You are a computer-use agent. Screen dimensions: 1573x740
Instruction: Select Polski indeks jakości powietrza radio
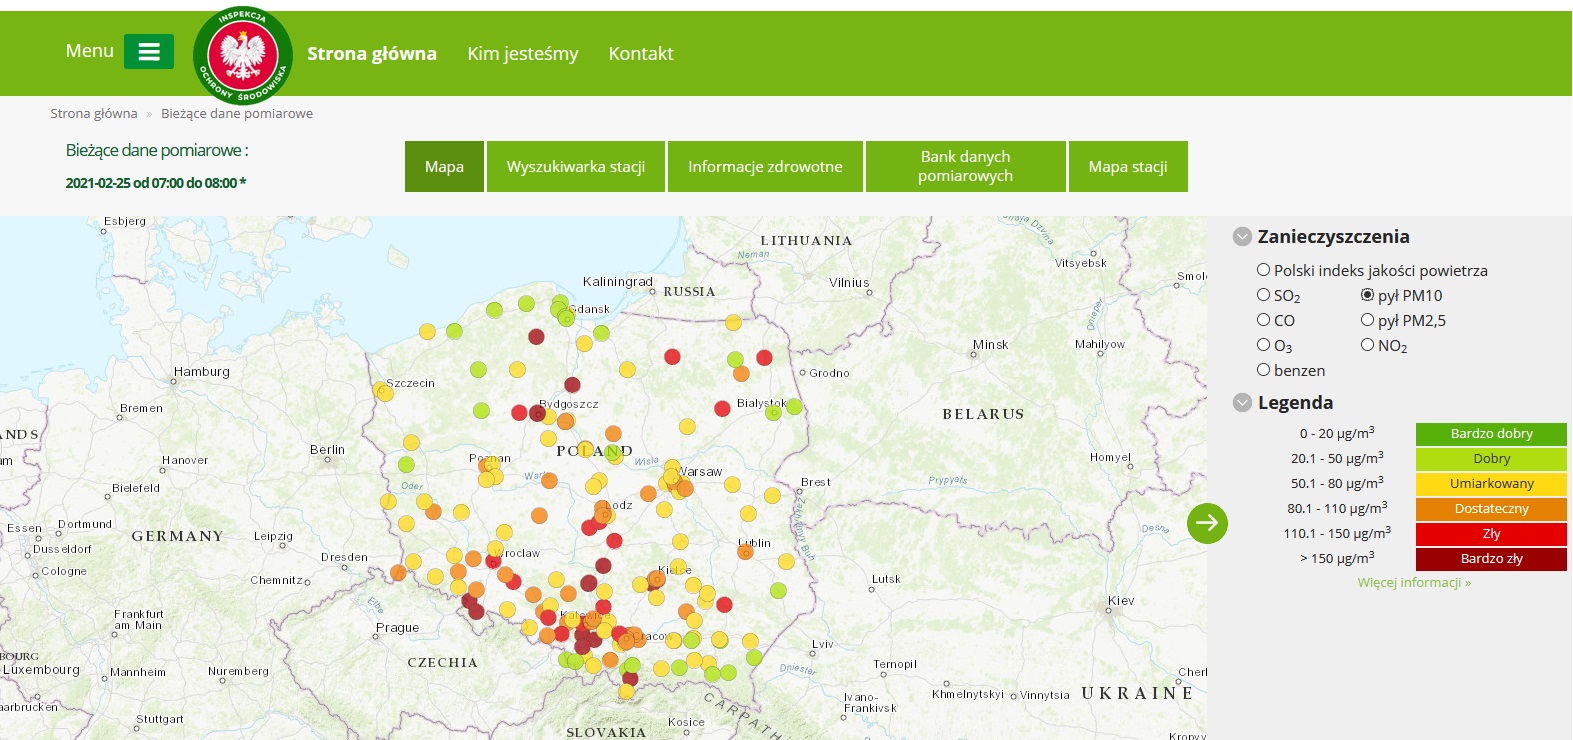tap(1263, 270)
